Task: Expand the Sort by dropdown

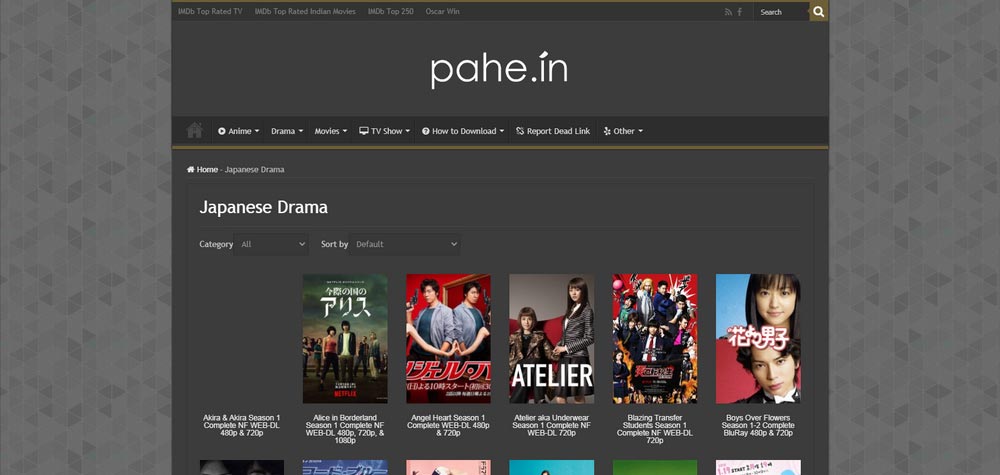Action: [x=405, y=244]
